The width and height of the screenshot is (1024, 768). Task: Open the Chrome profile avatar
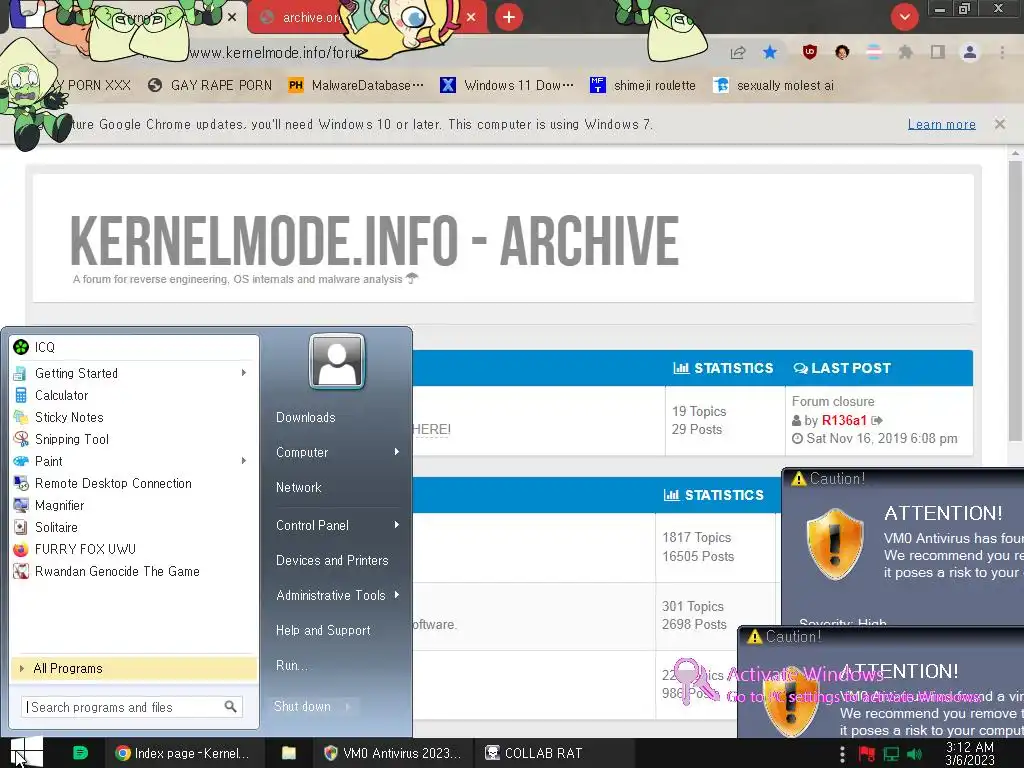(x=970, y=52)
